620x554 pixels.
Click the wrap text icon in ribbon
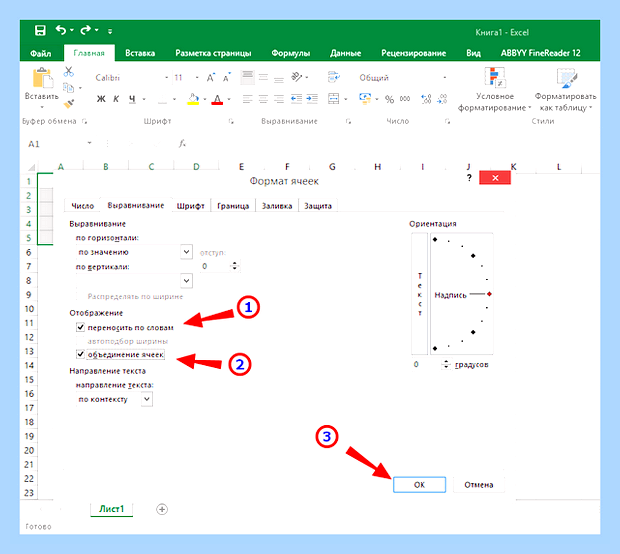[333, 77]
